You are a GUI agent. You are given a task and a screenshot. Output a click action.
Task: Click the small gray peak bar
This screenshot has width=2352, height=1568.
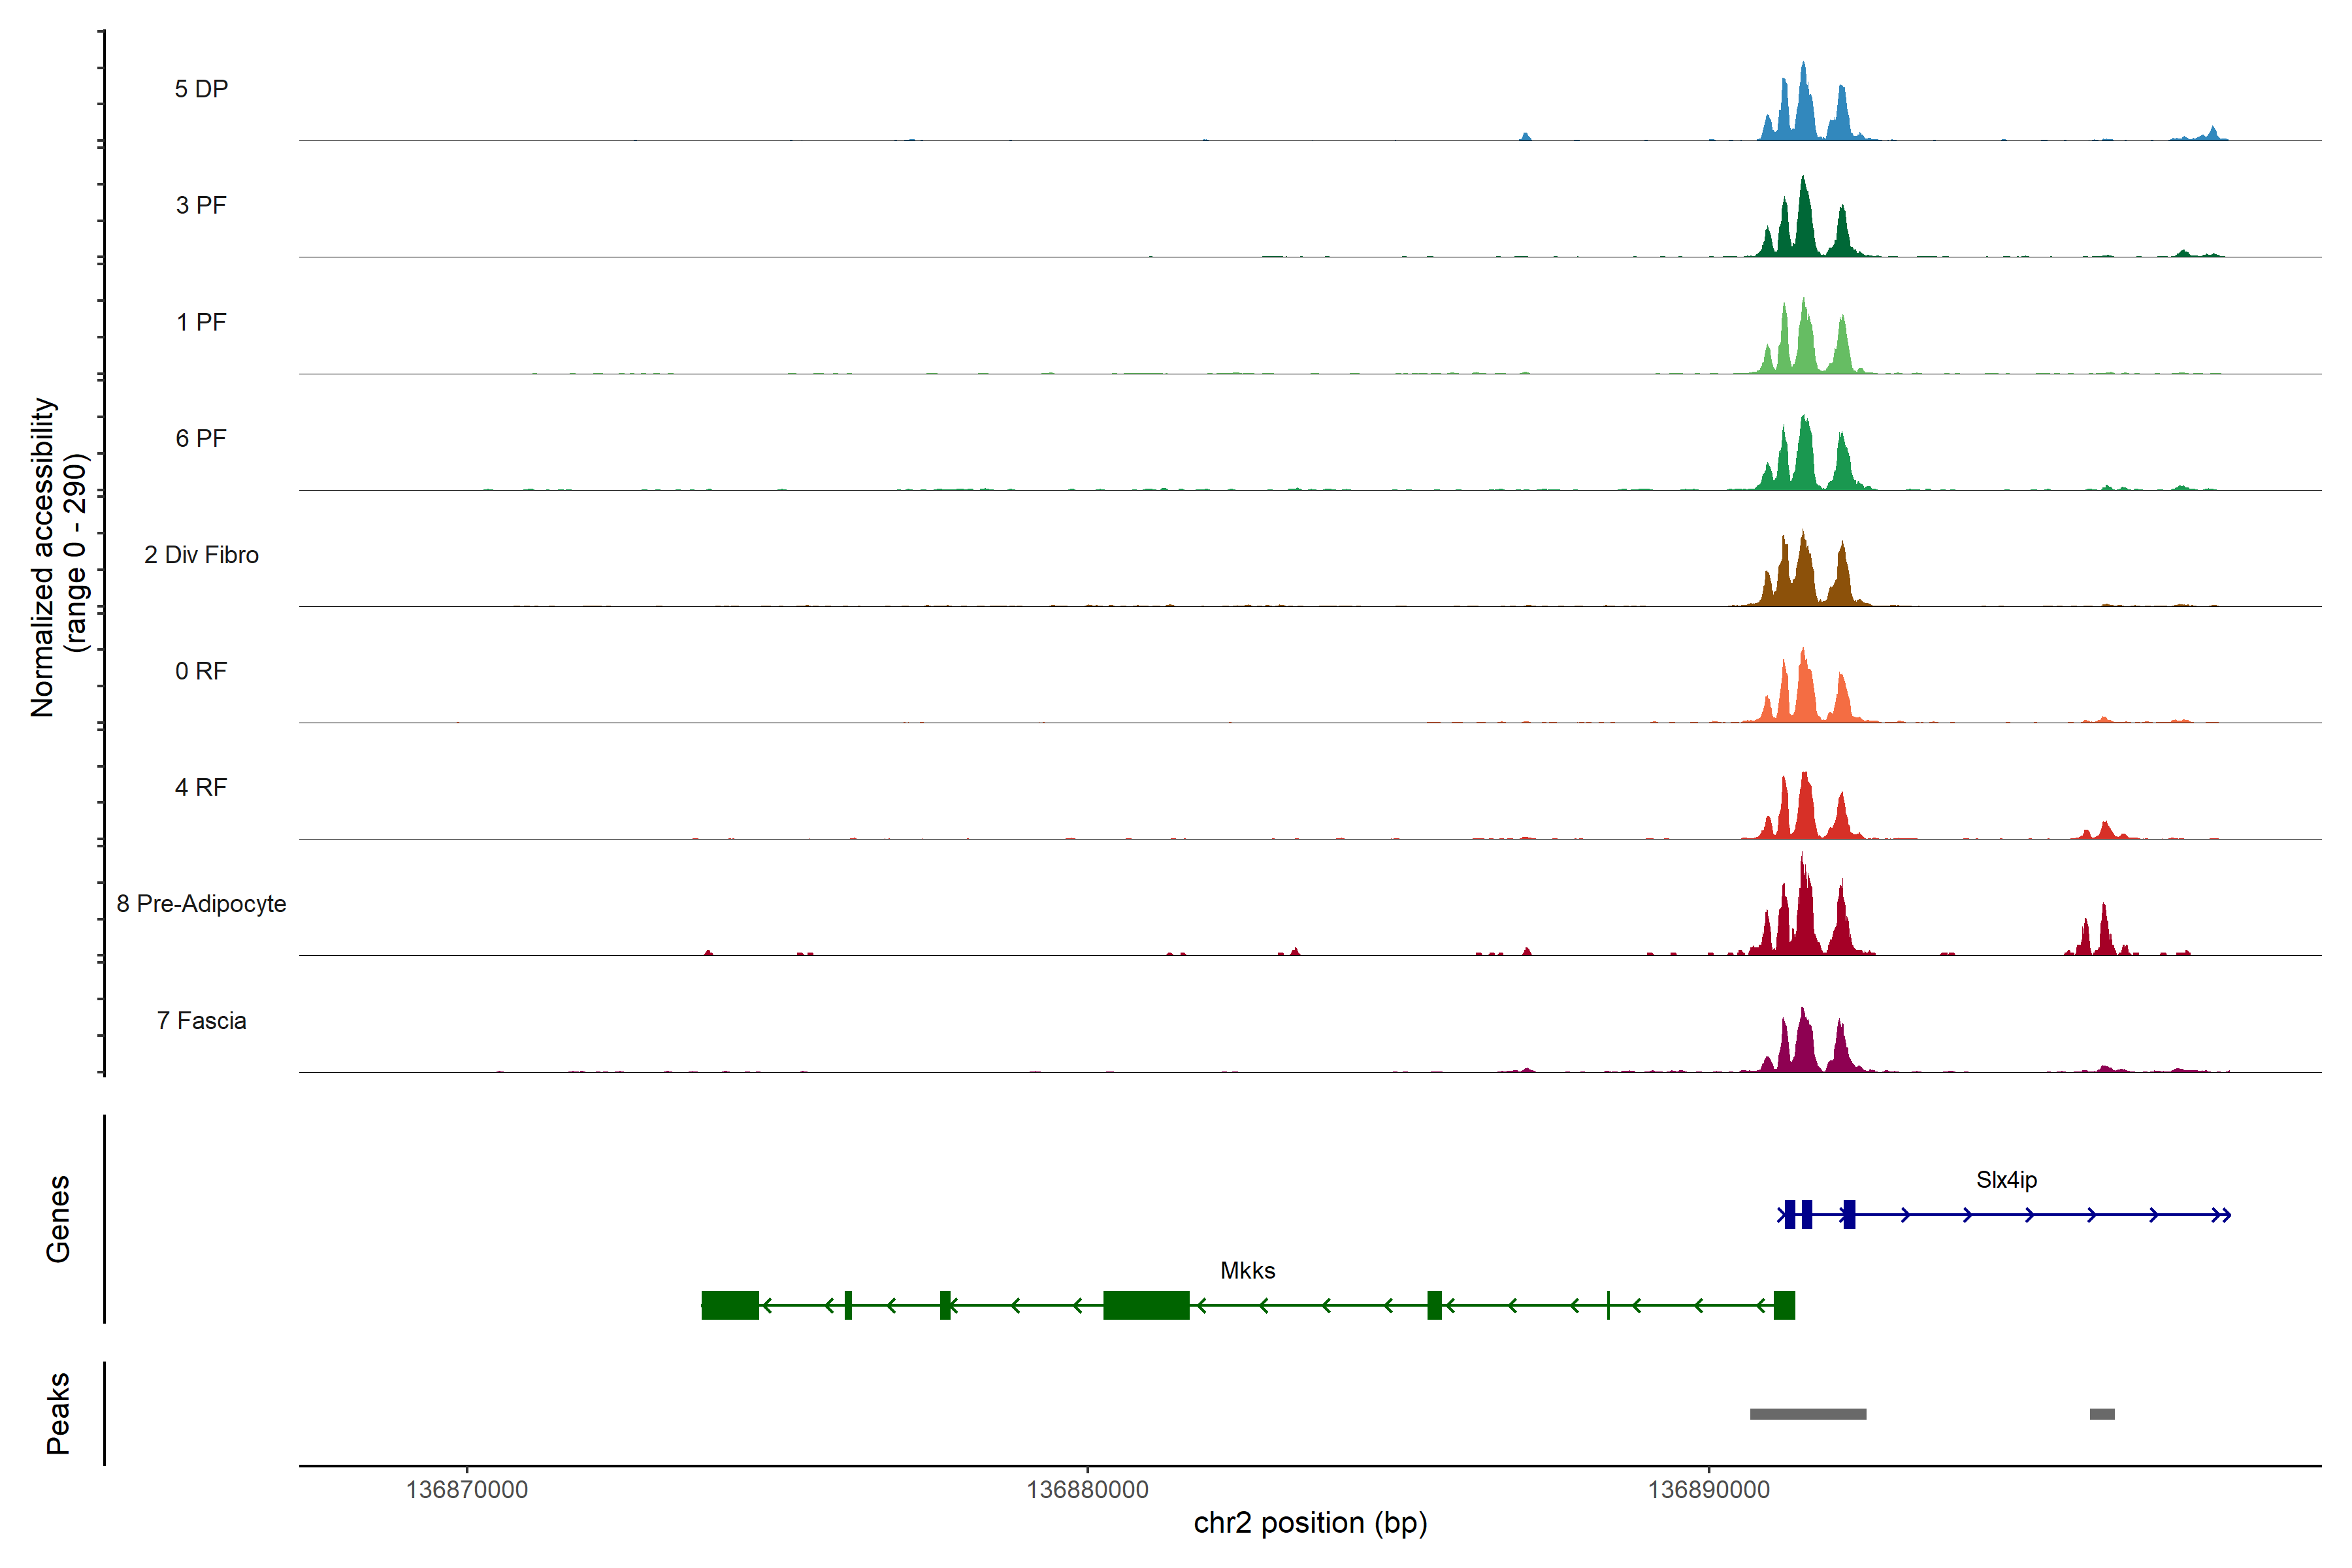[x=2101, y=1414]
